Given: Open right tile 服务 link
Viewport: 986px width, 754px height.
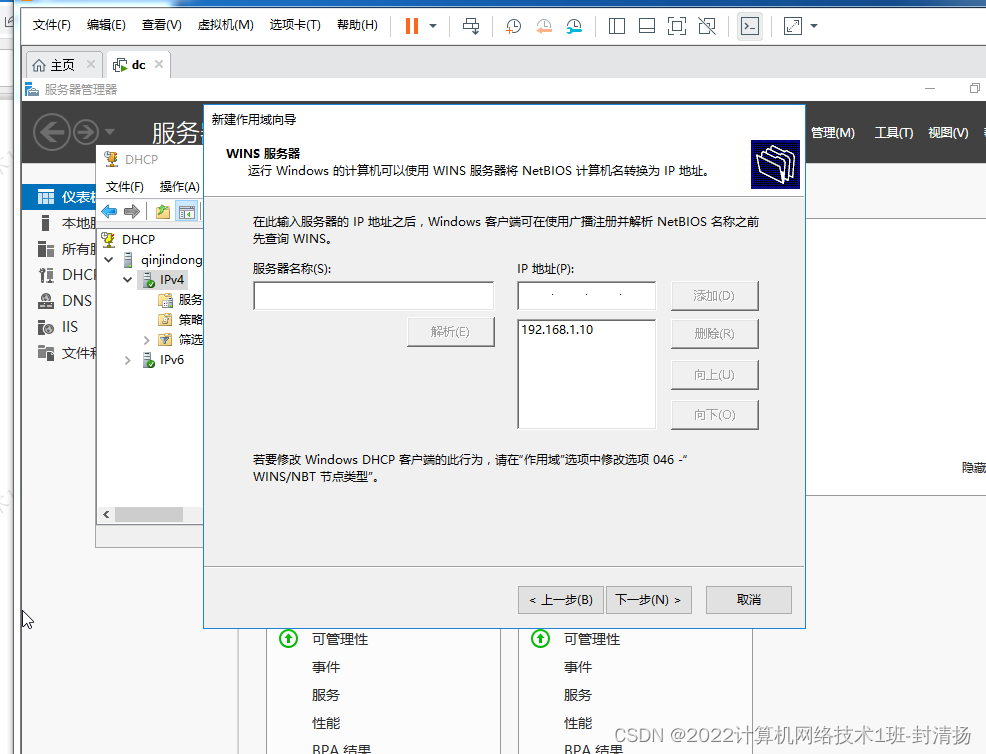Looking at the screenshot, I should click(577, 695).
